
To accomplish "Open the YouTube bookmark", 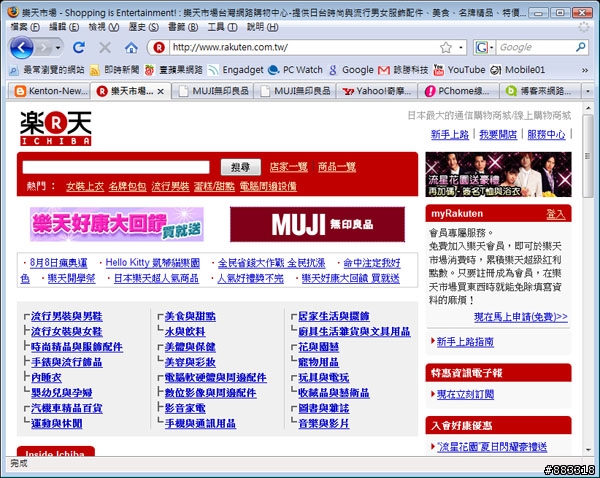I will tap(459, 70).
